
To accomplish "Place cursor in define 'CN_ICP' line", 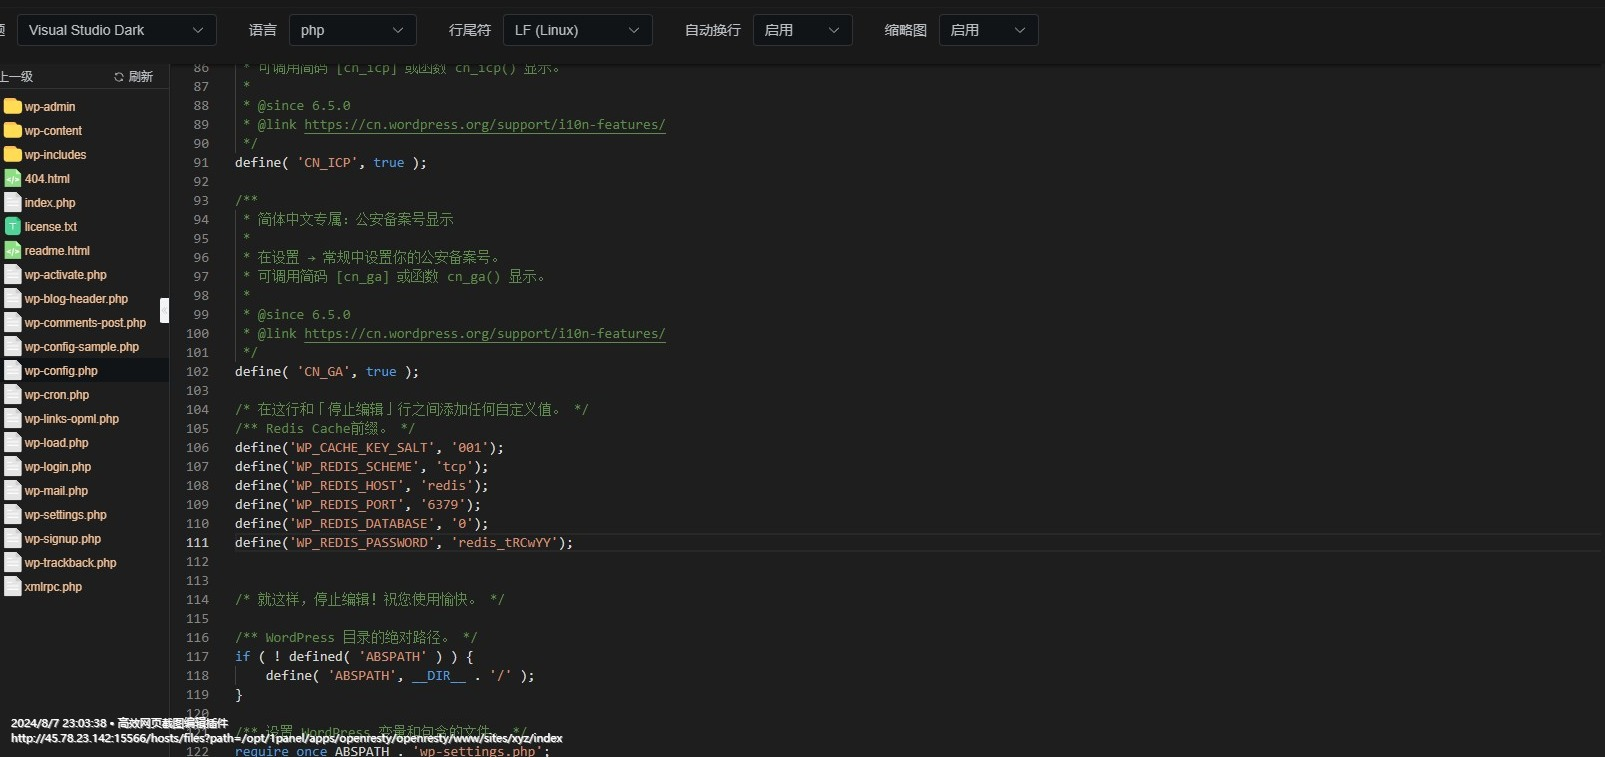I will (331, 162).
